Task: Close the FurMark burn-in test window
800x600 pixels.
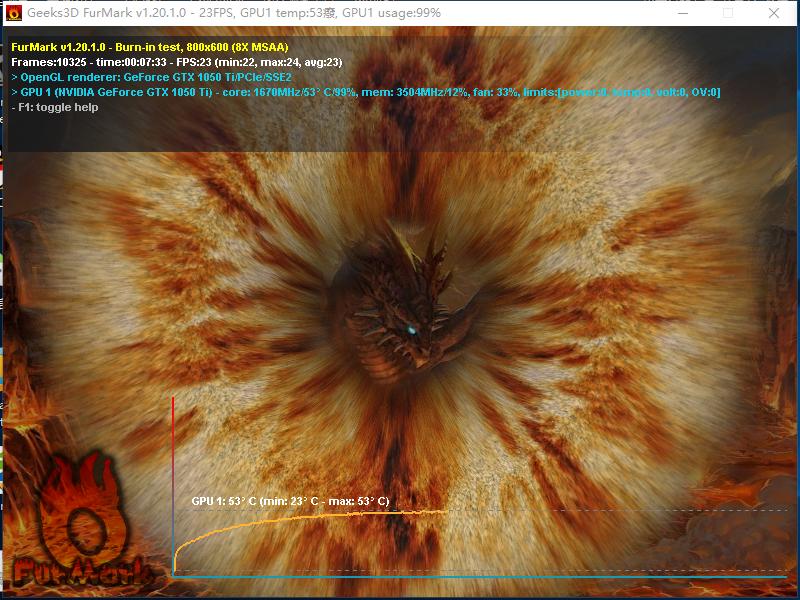Action: 773,13
